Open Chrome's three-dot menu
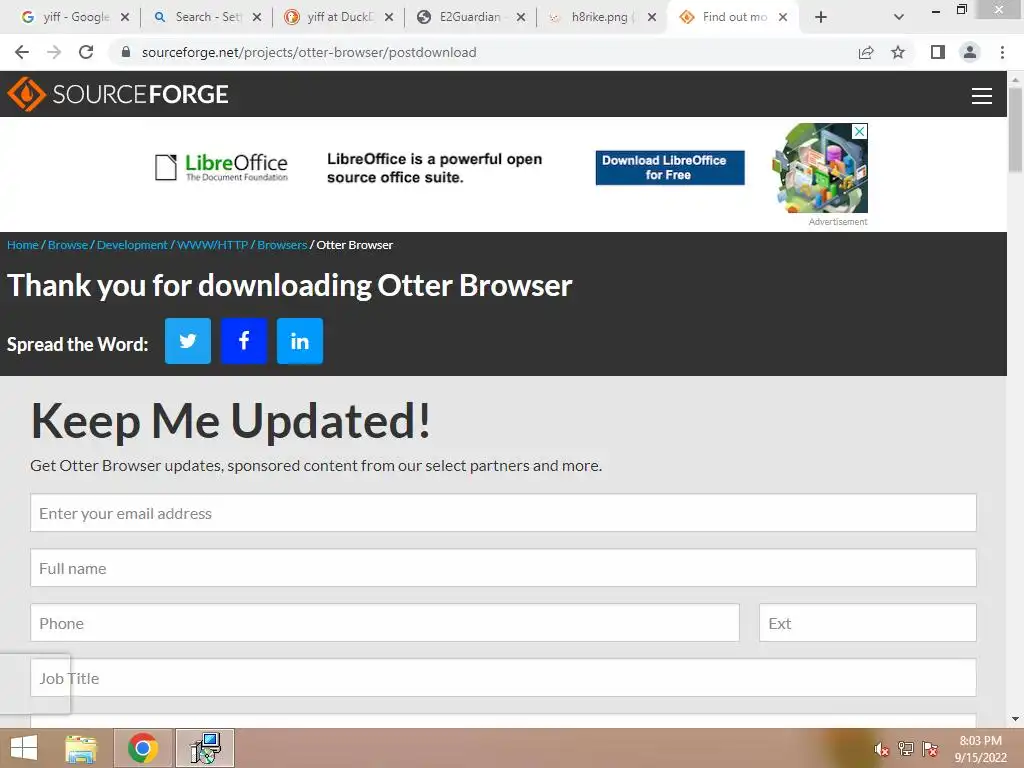This screenshot has height=768, width=1024. 1002,52
